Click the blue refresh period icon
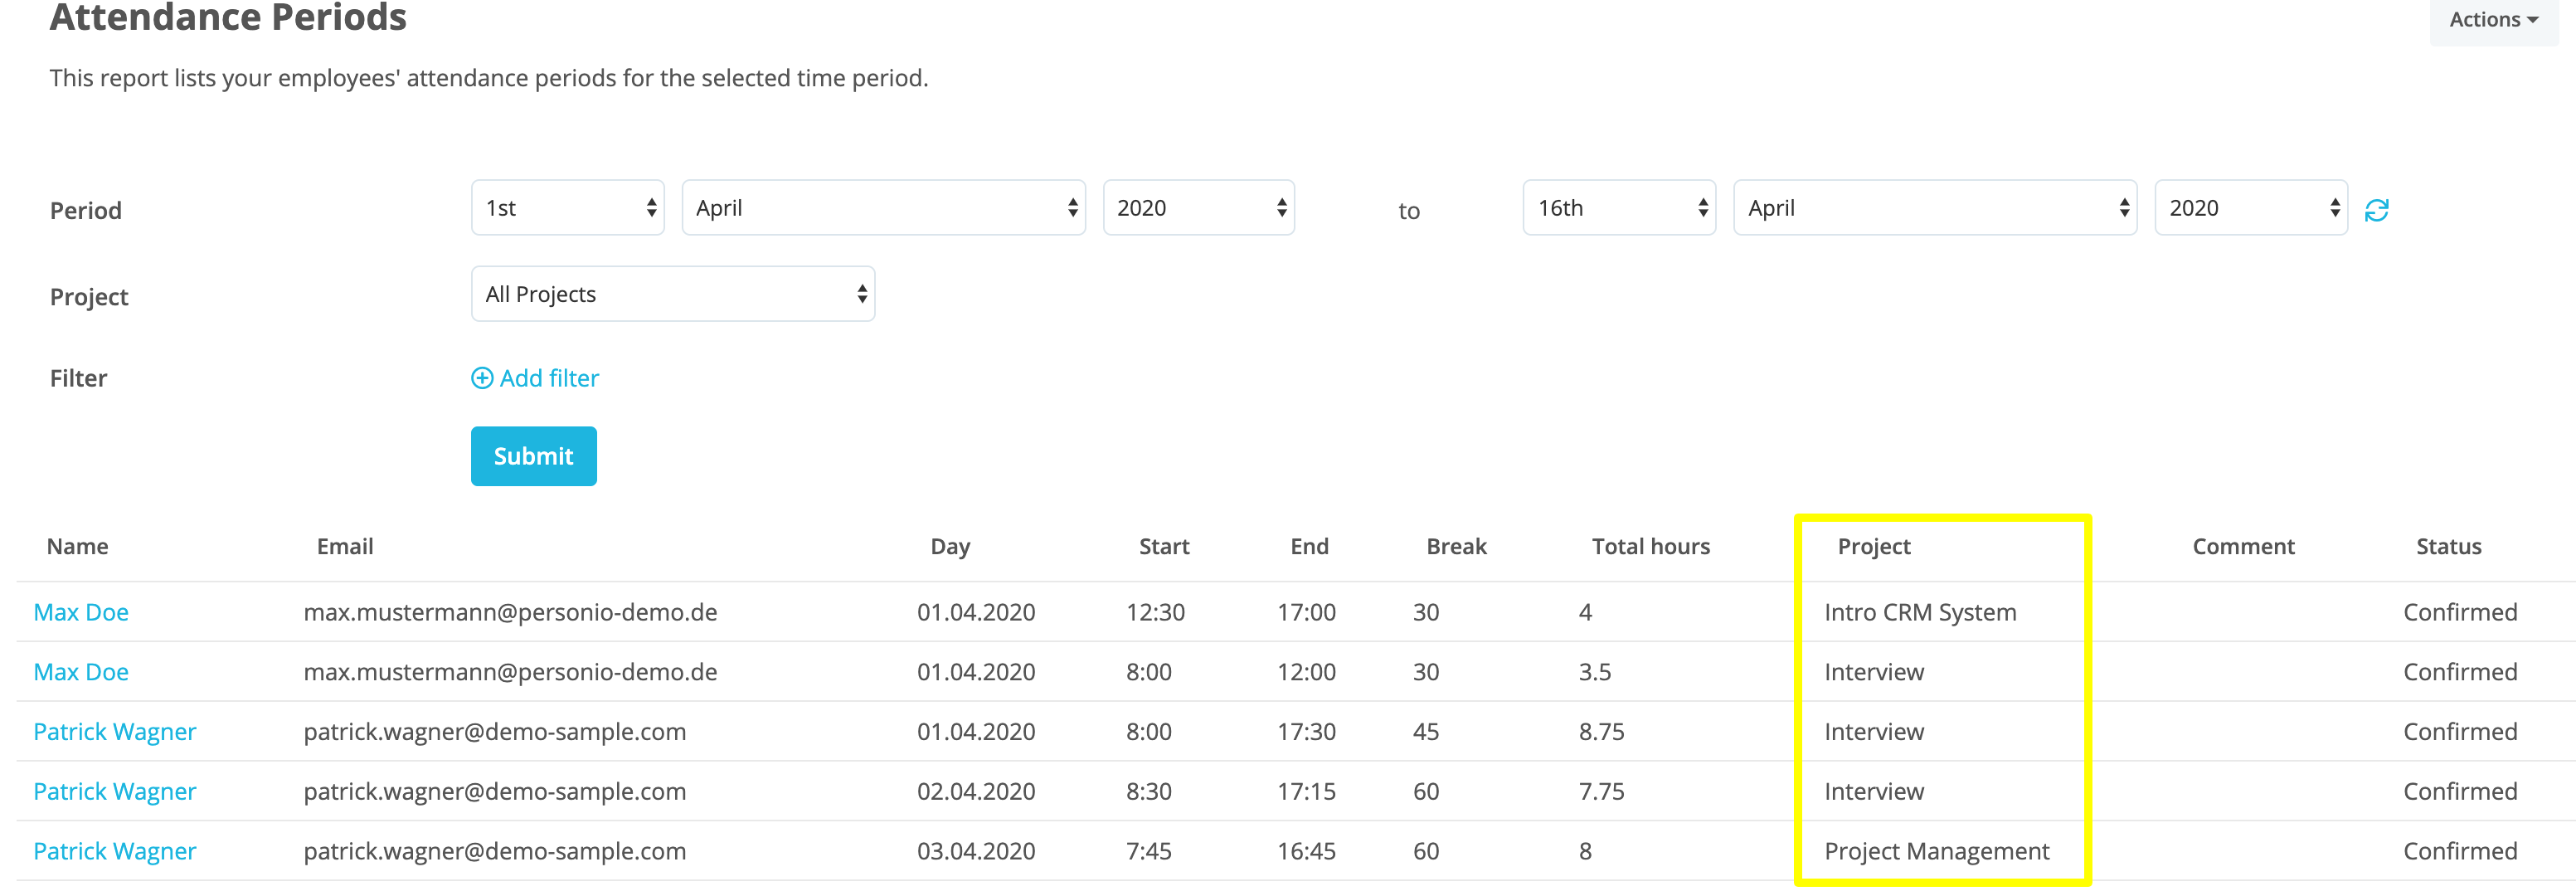Image resolution: width=2576 pixels, height=896 pixels. click(2376, 210)
